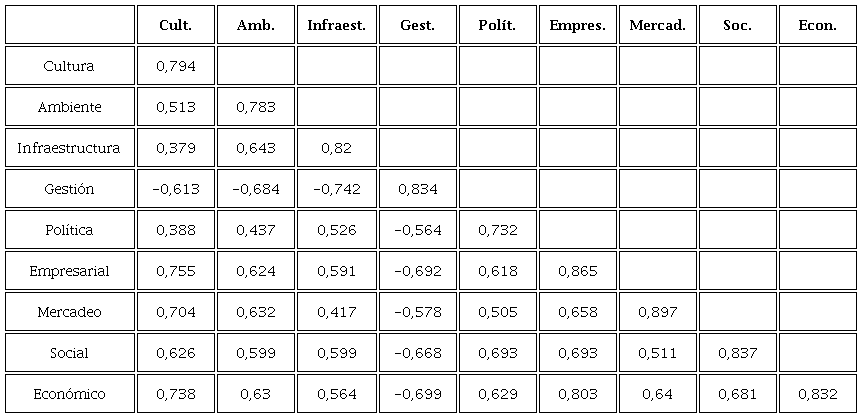Click the Cult. column header
The image size is (862, 418).
(x=175, y=25)
